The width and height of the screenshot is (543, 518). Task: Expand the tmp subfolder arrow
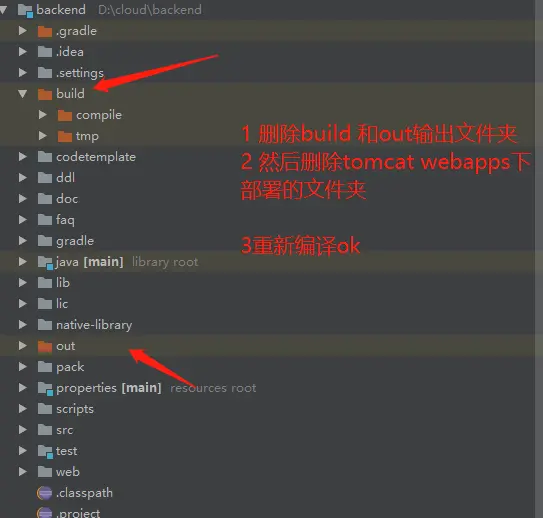(x=43, y=136)
